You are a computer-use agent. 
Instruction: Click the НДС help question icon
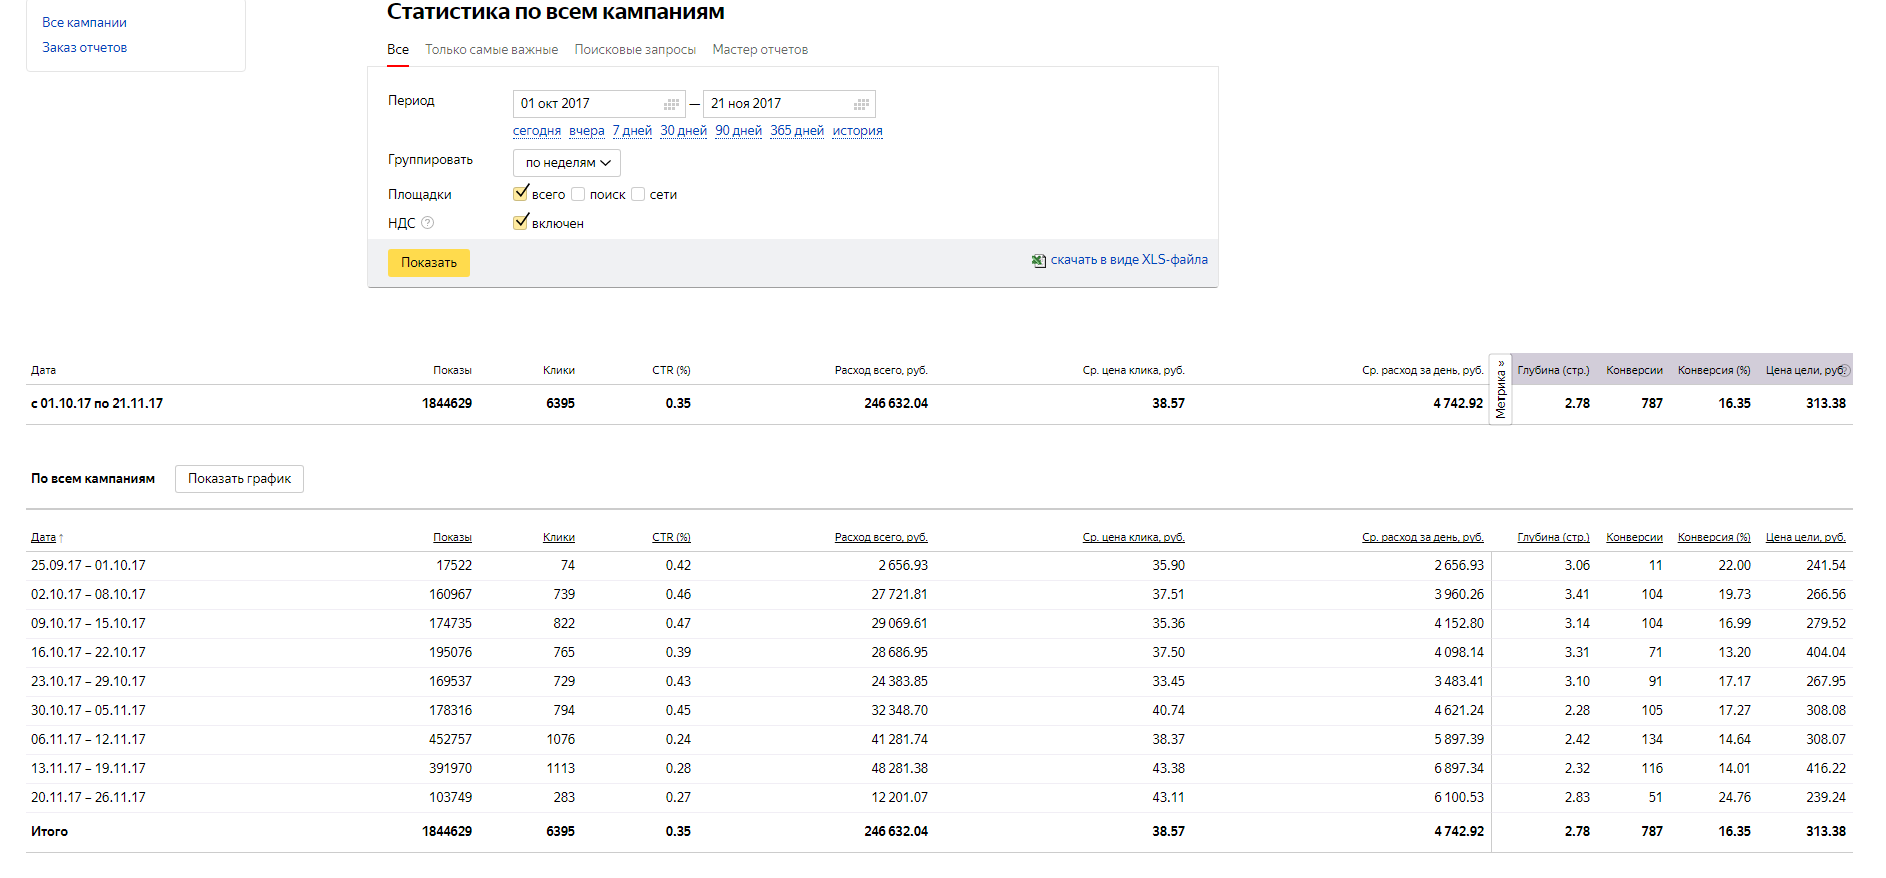point(428,223)
